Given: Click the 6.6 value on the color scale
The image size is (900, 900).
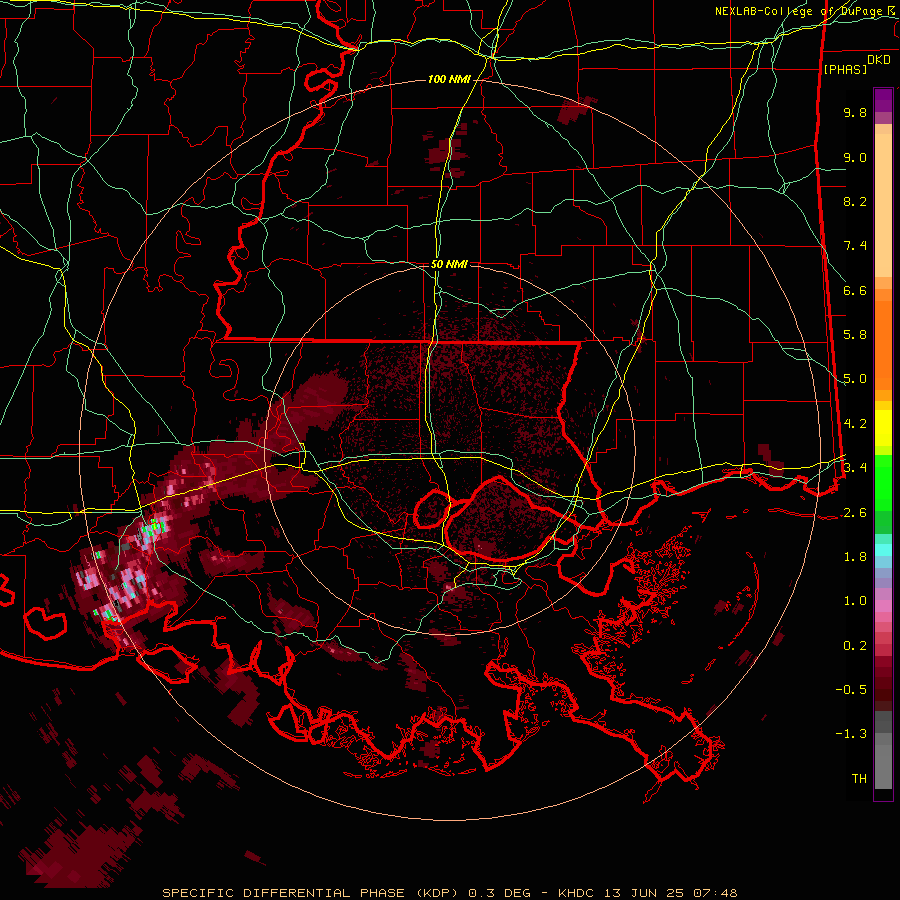Looking at the screenshot, I should click(855, 290).
